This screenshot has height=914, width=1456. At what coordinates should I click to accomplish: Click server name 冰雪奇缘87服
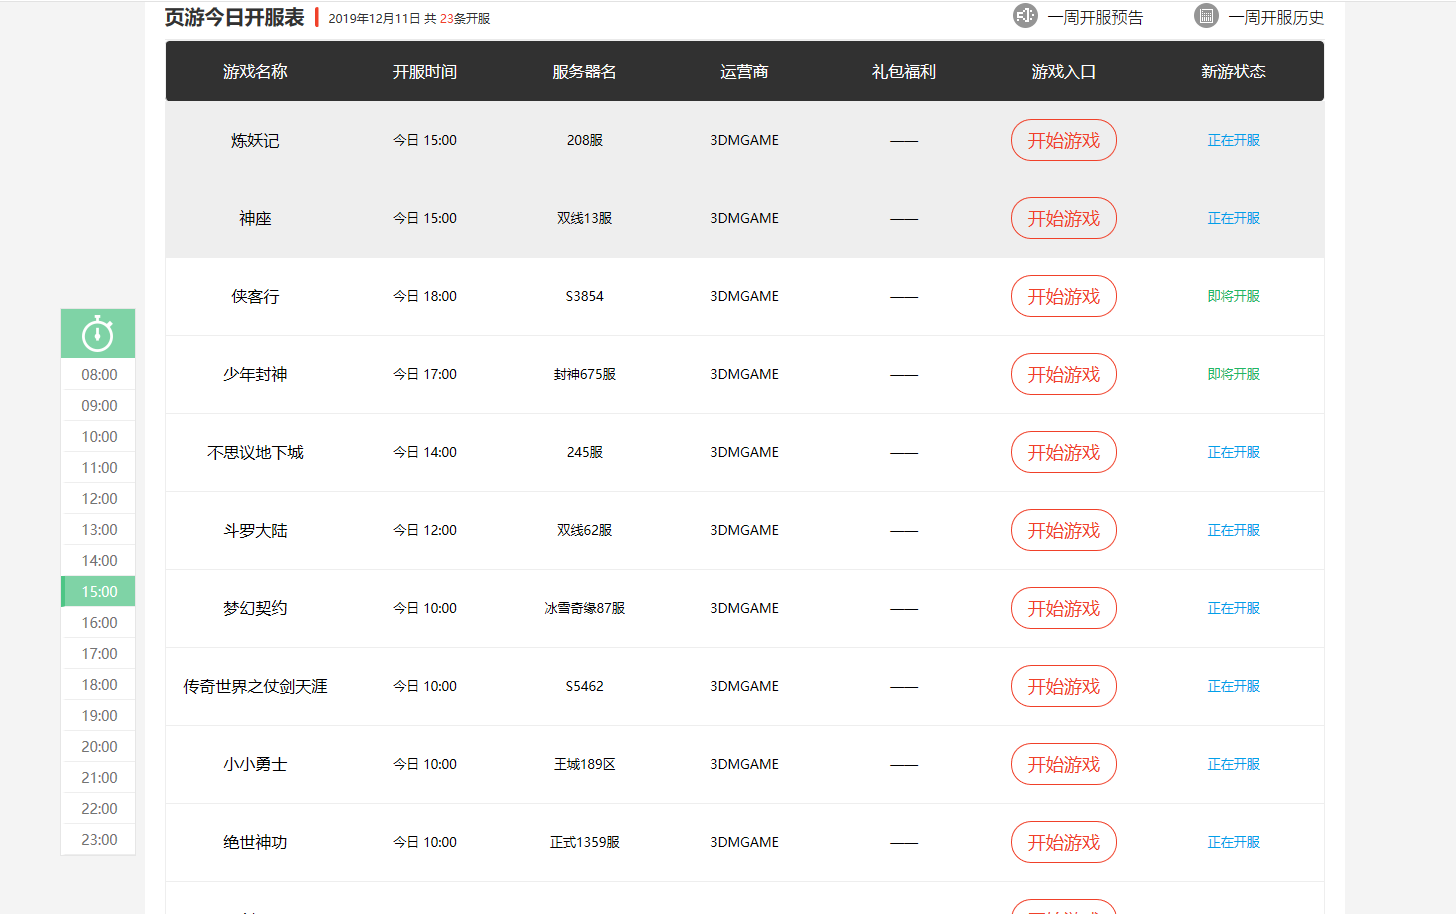pos(585,608)
